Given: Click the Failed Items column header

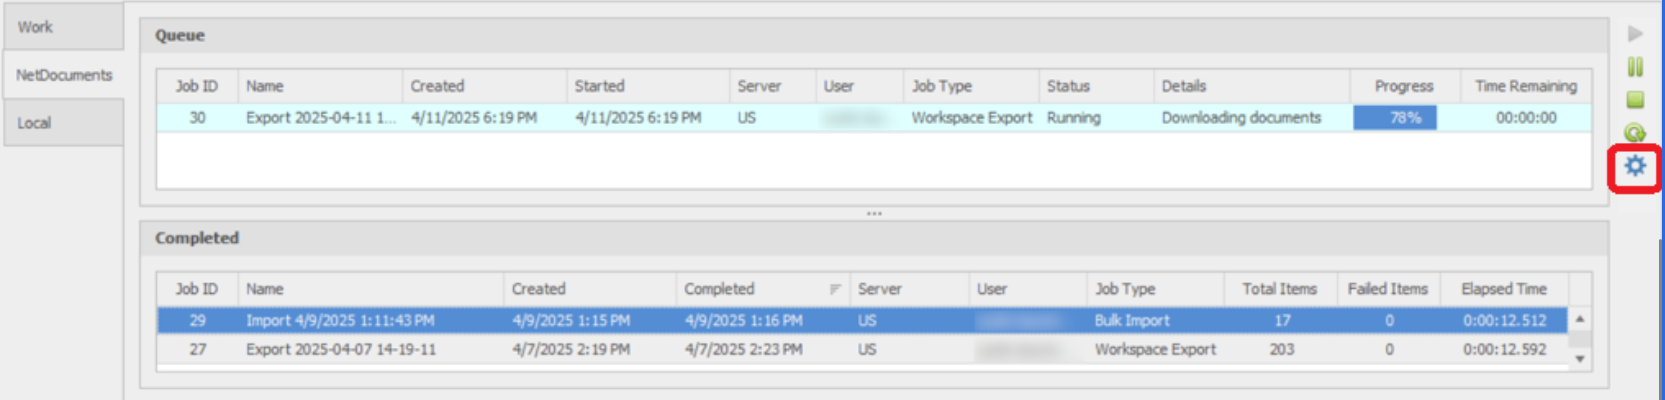Looking at the screenshot, I should (1389, 289).
